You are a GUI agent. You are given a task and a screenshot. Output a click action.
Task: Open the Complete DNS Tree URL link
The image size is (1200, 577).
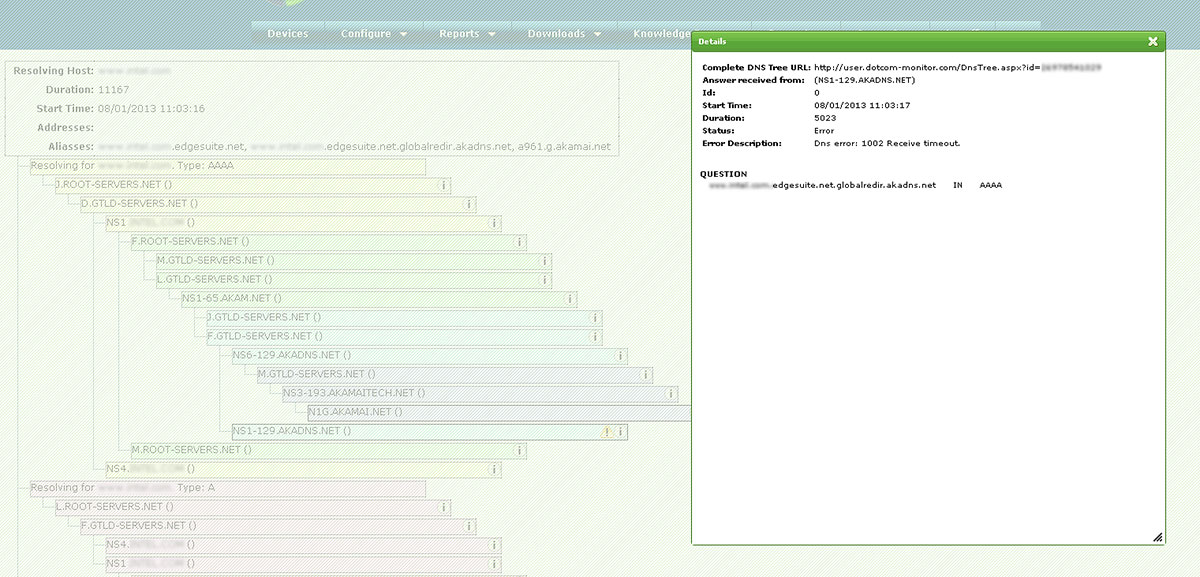(x=958, y=68)
